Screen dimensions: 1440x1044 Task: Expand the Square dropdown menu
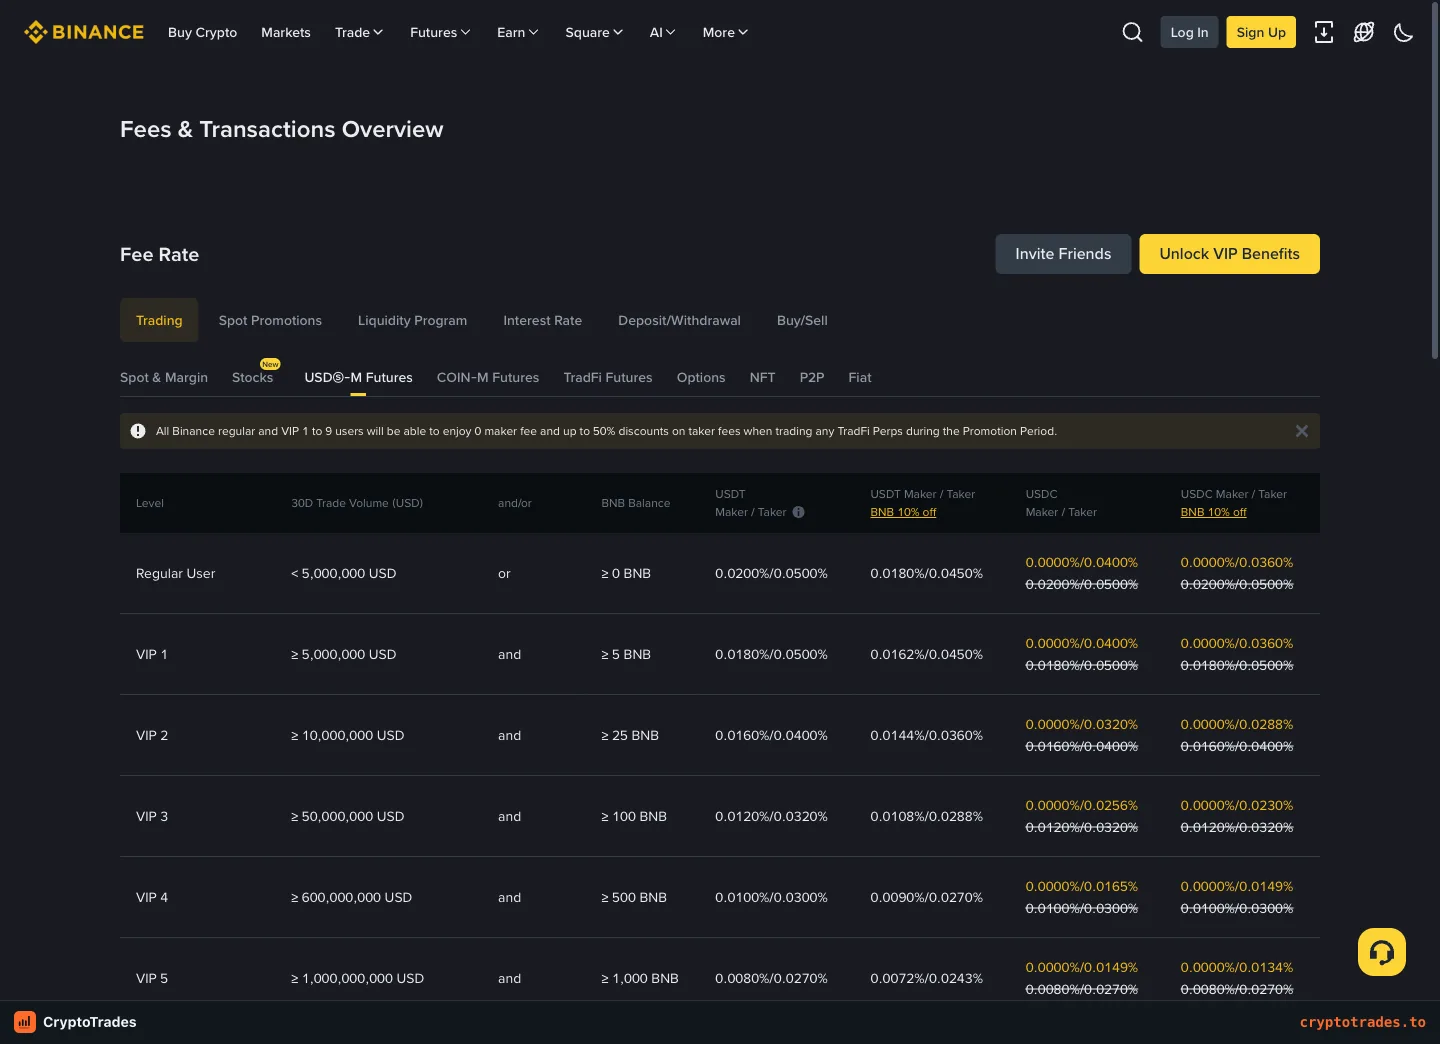(x=594, y=32)
